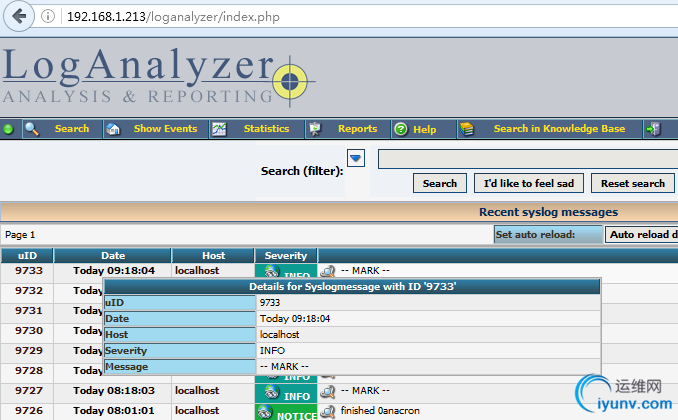Open the Show Events menu item
The height and width of the screenshot is (420, 678).
[x=165, y=128]
